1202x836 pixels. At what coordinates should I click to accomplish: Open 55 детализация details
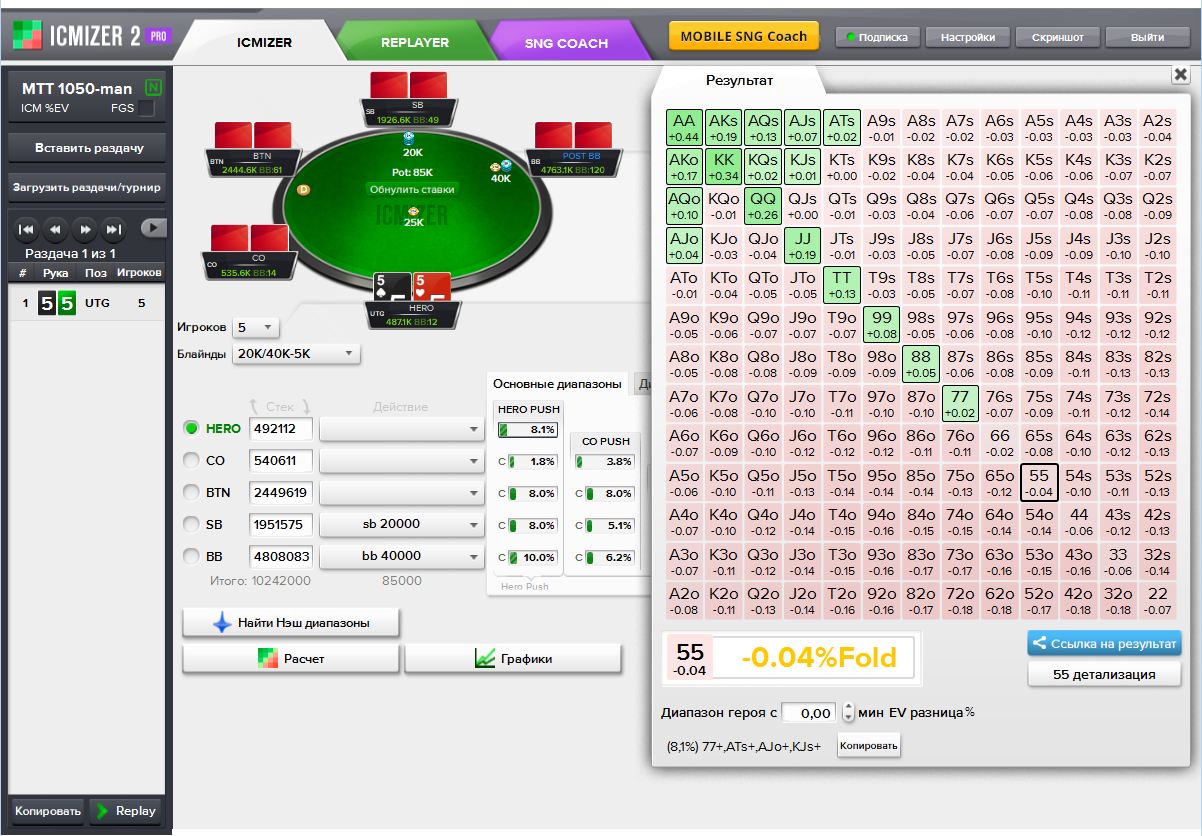point(1104,674)
